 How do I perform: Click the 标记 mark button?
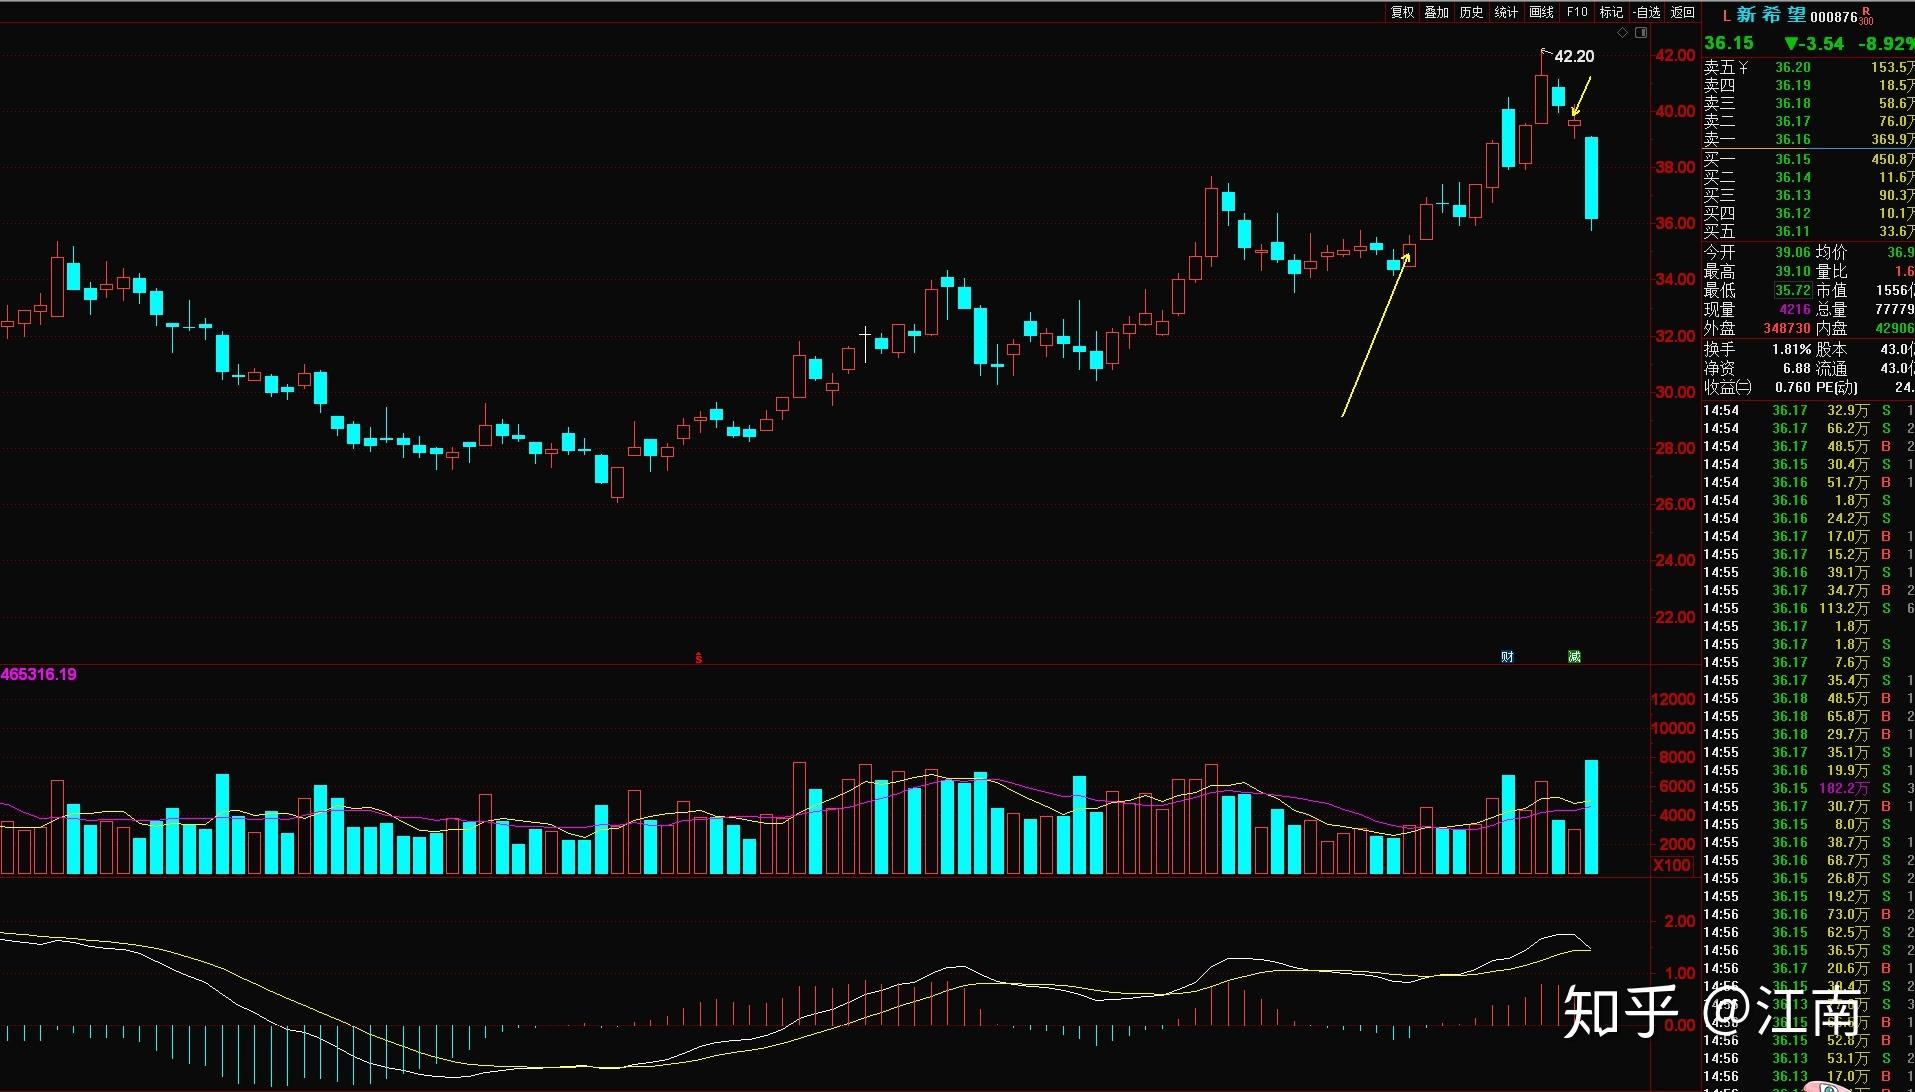[1611, 12]
